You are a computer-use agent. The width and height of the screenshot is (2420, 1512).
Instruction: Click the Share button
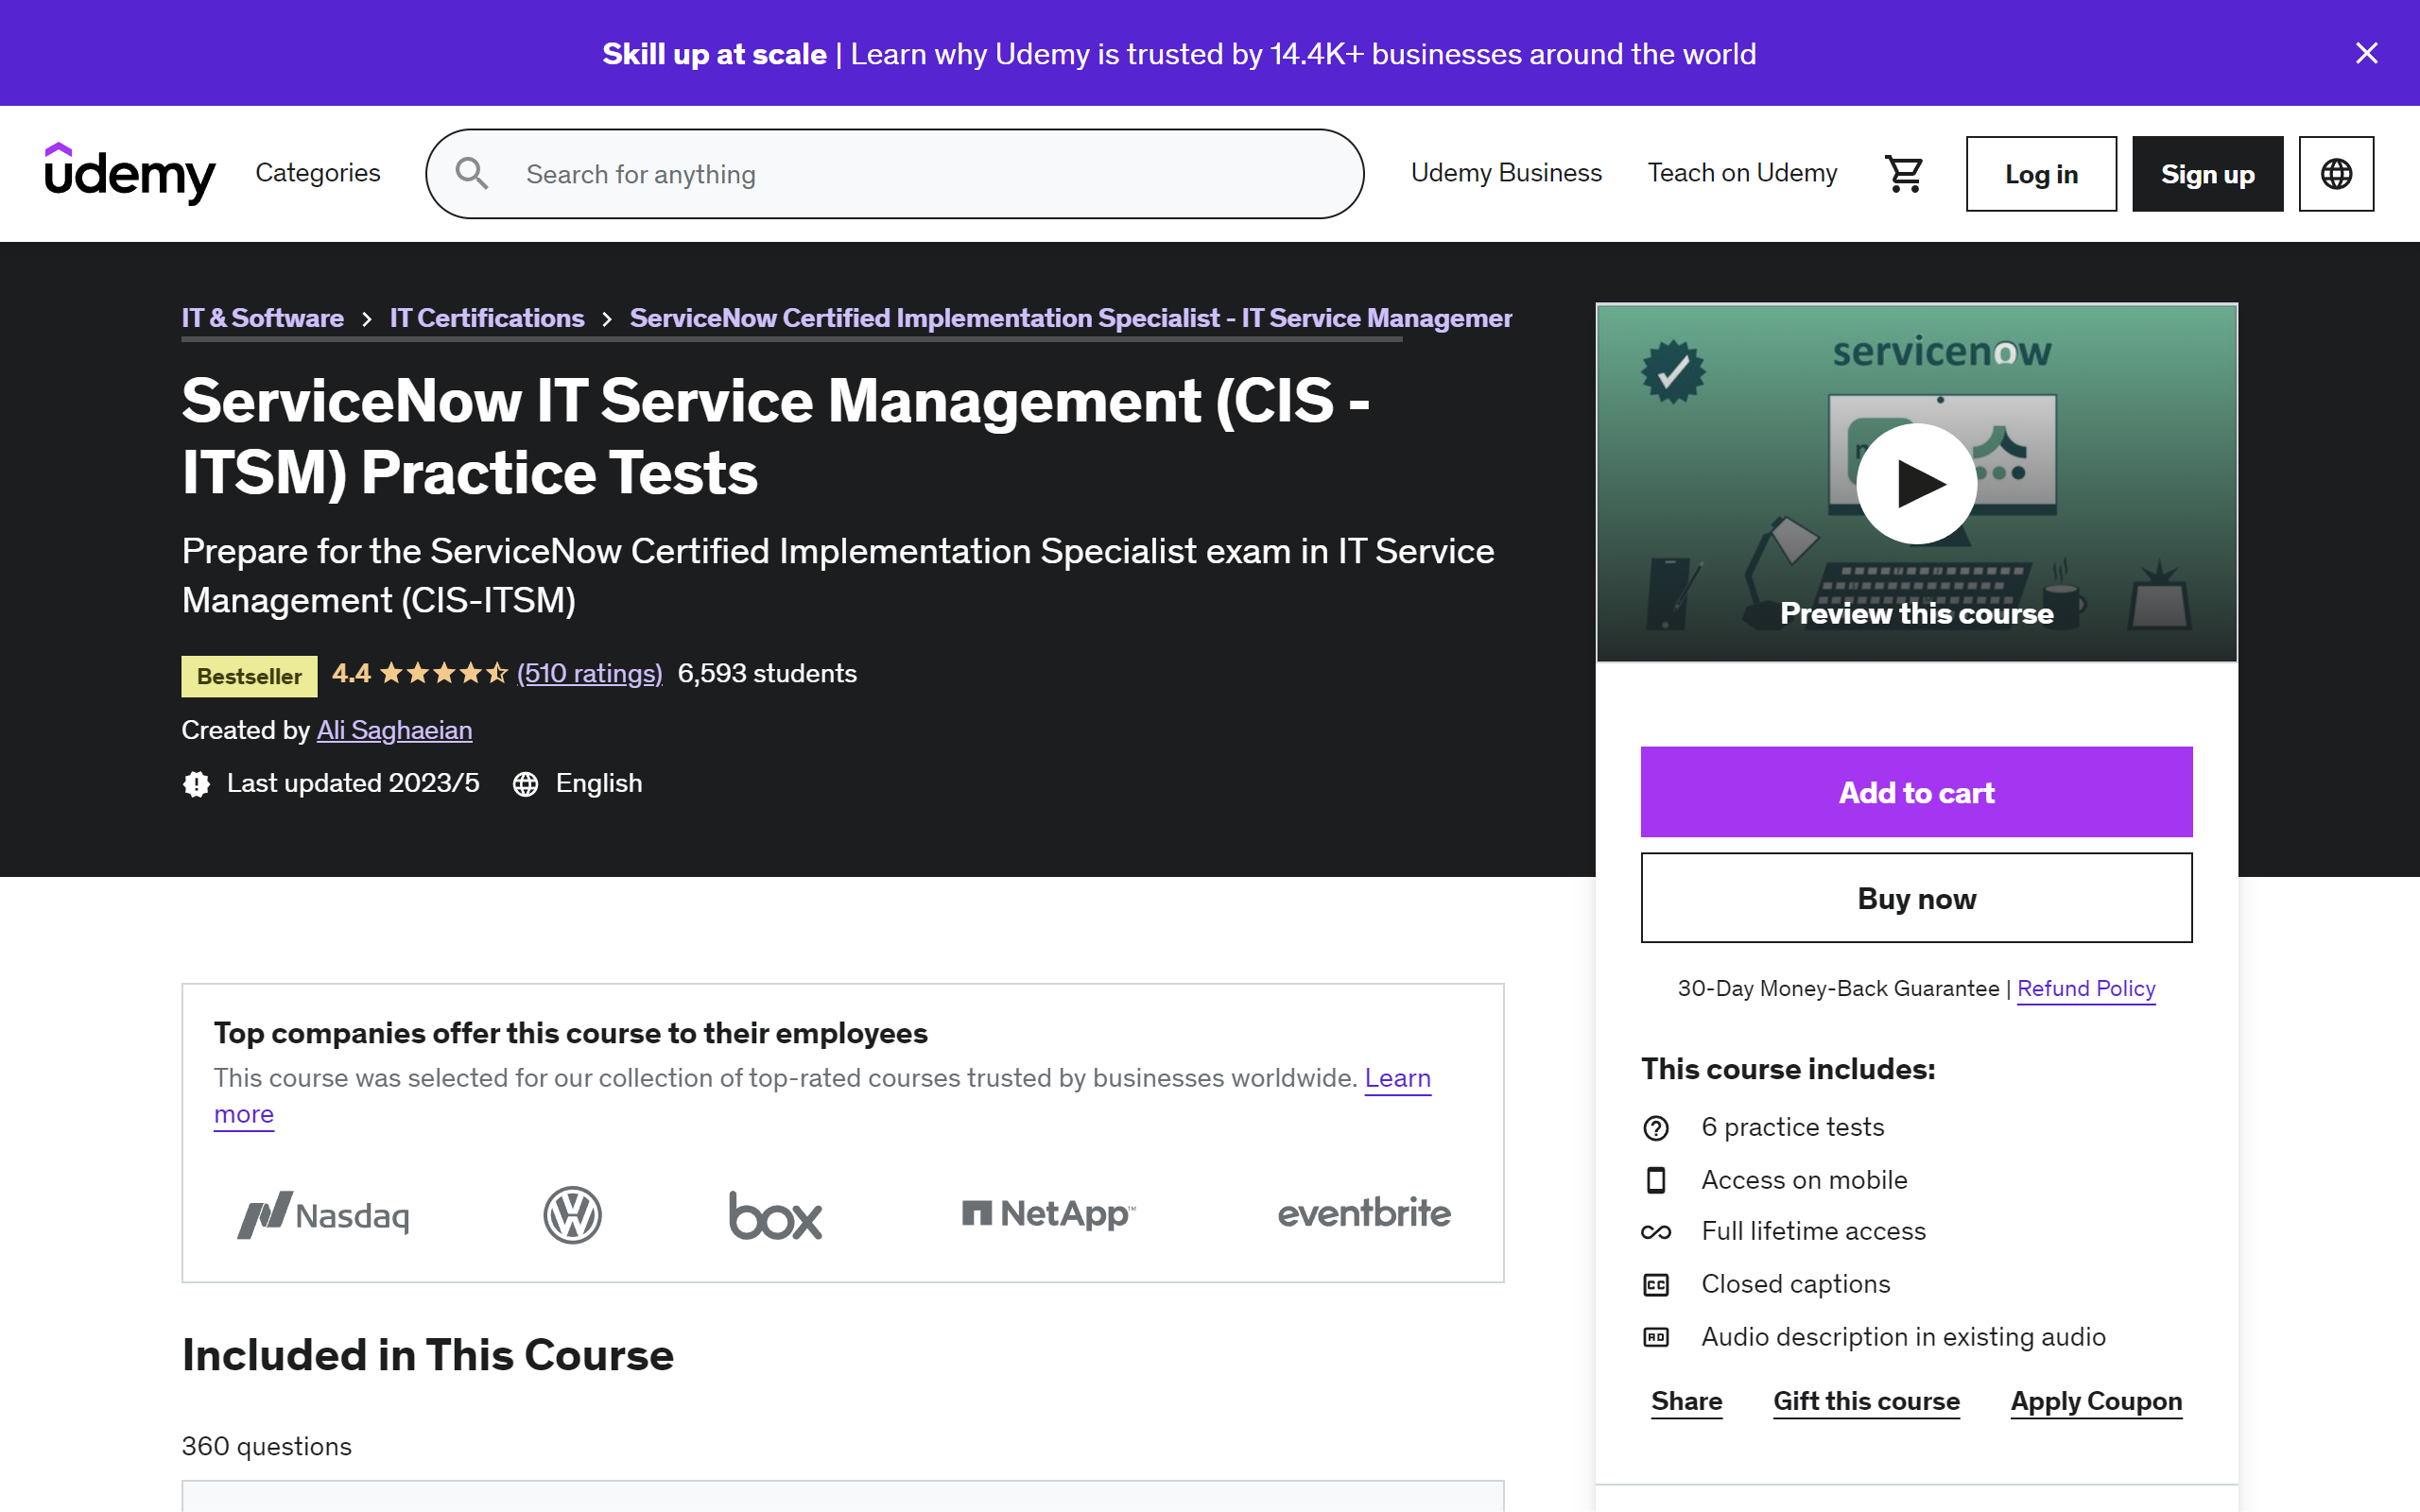coord(1687,1401)
